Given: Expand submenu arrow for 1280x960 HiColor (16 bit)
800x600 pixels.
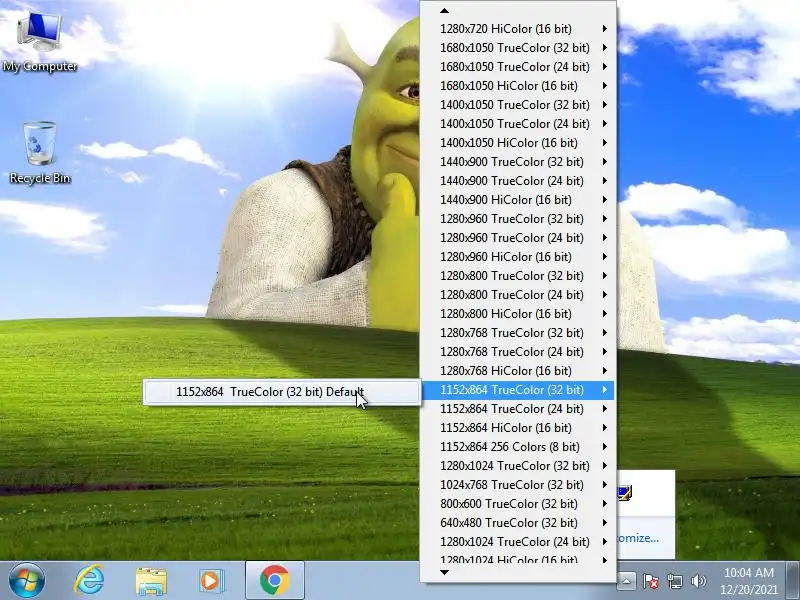Looking at the screenshot, I should point(605,257).
